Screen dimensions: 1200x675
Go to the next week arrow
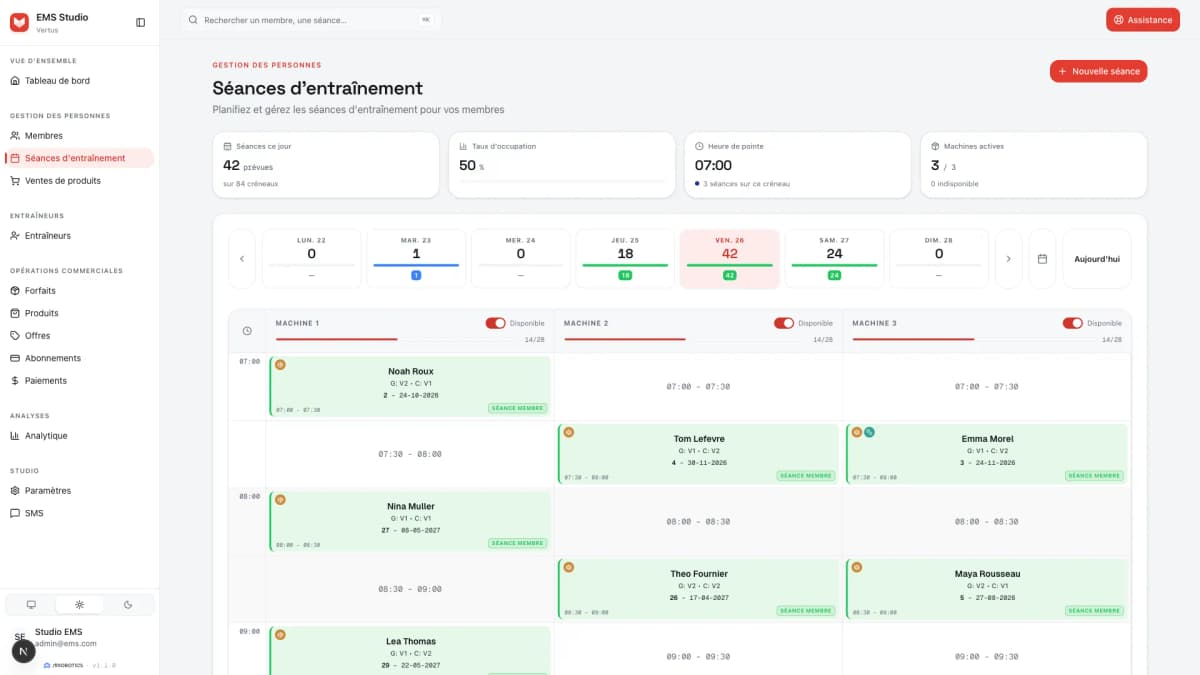1008,259
